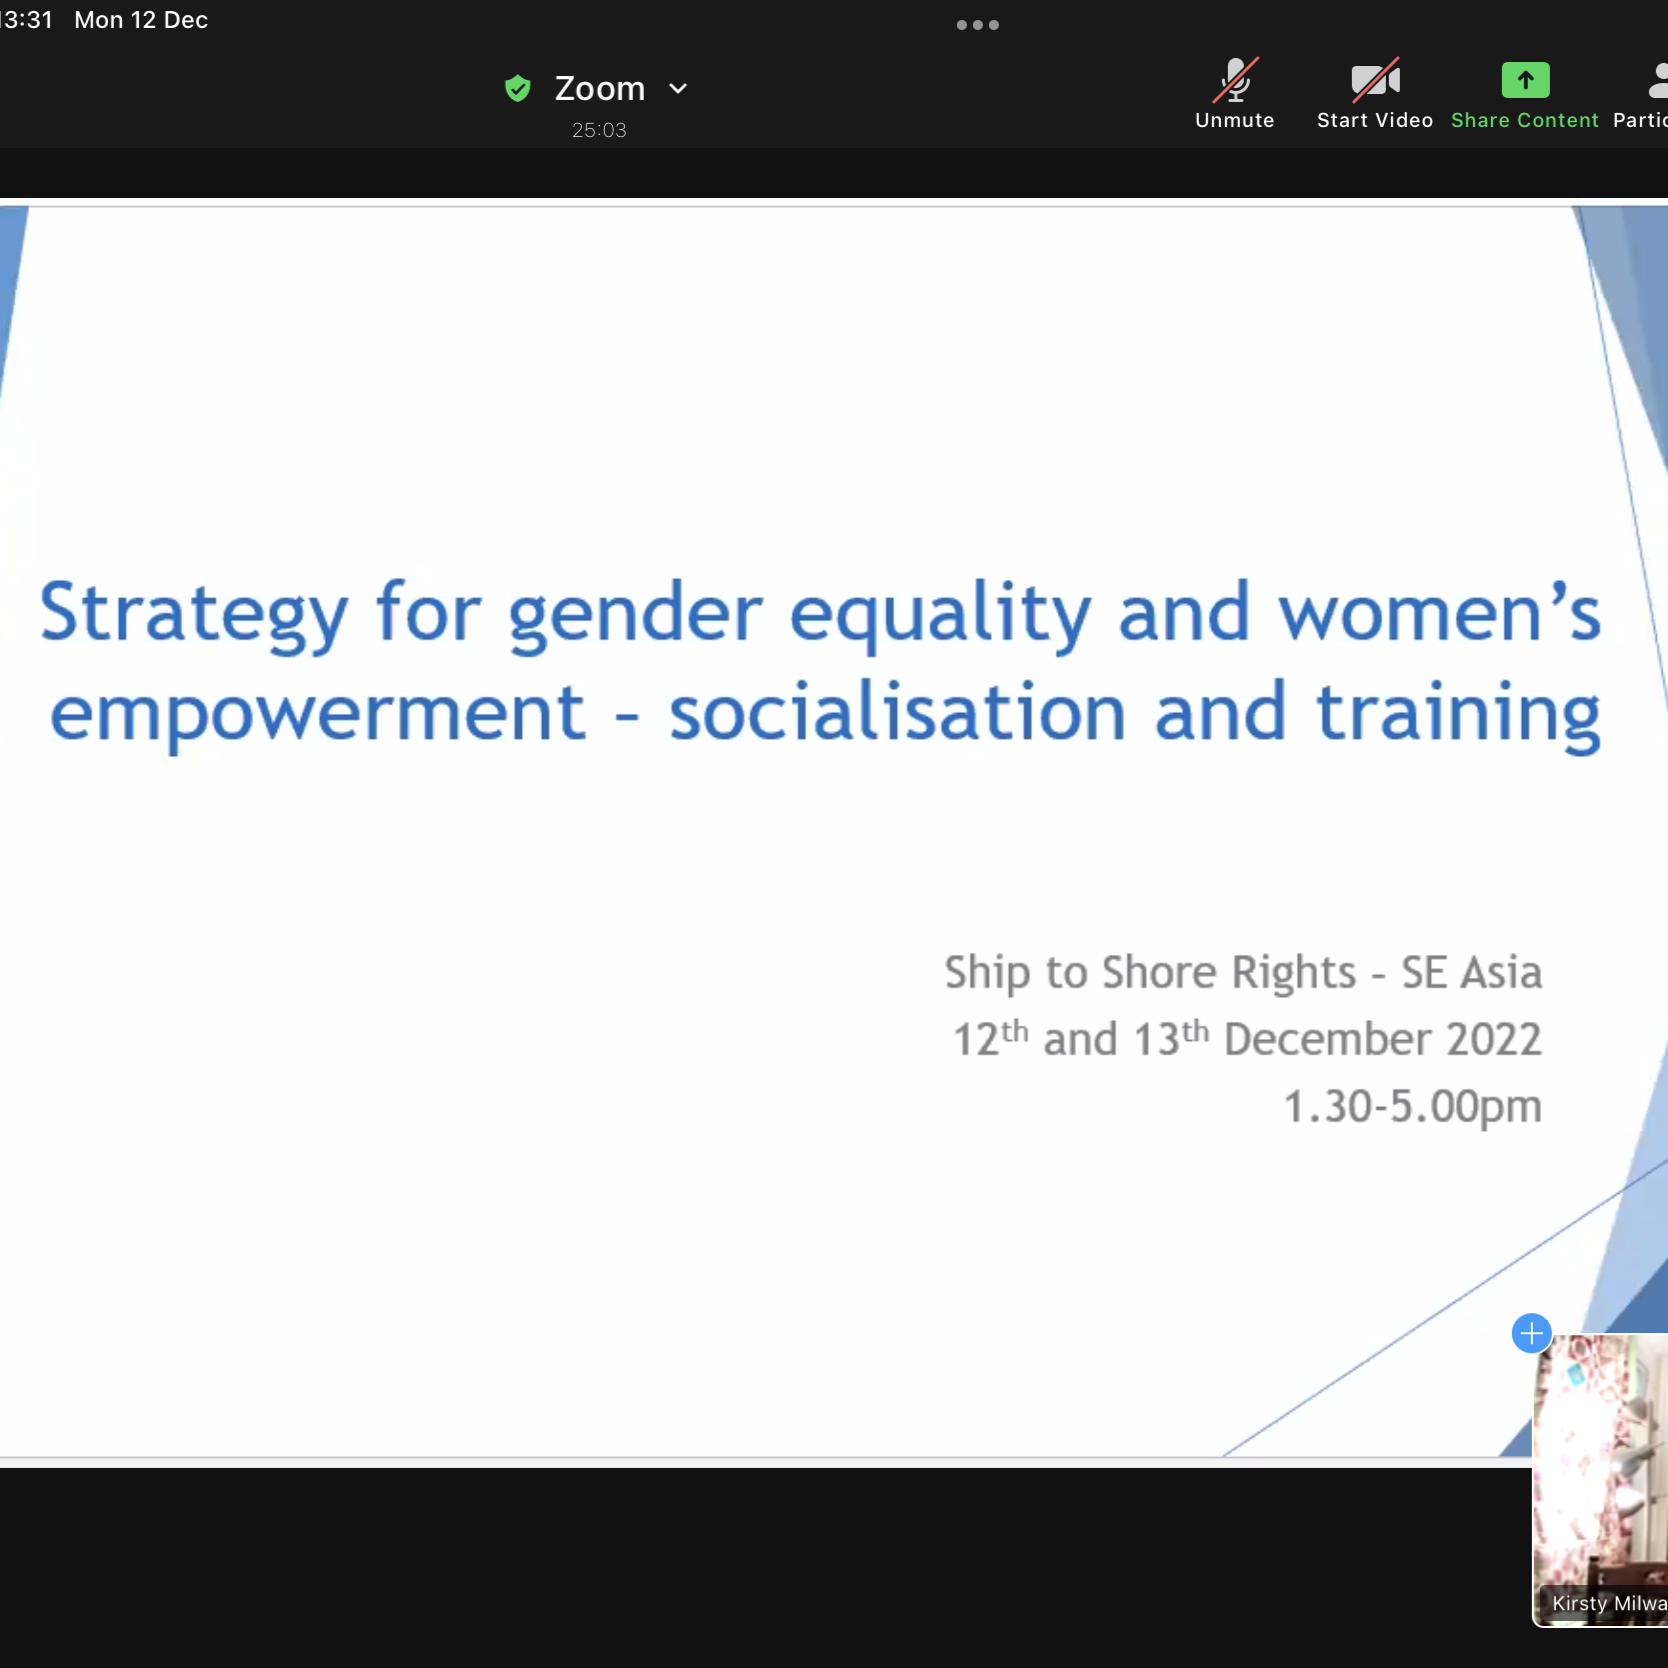Select the Share Content text label
This screenshot has width=1668, height=1668.
point(1524,120)
